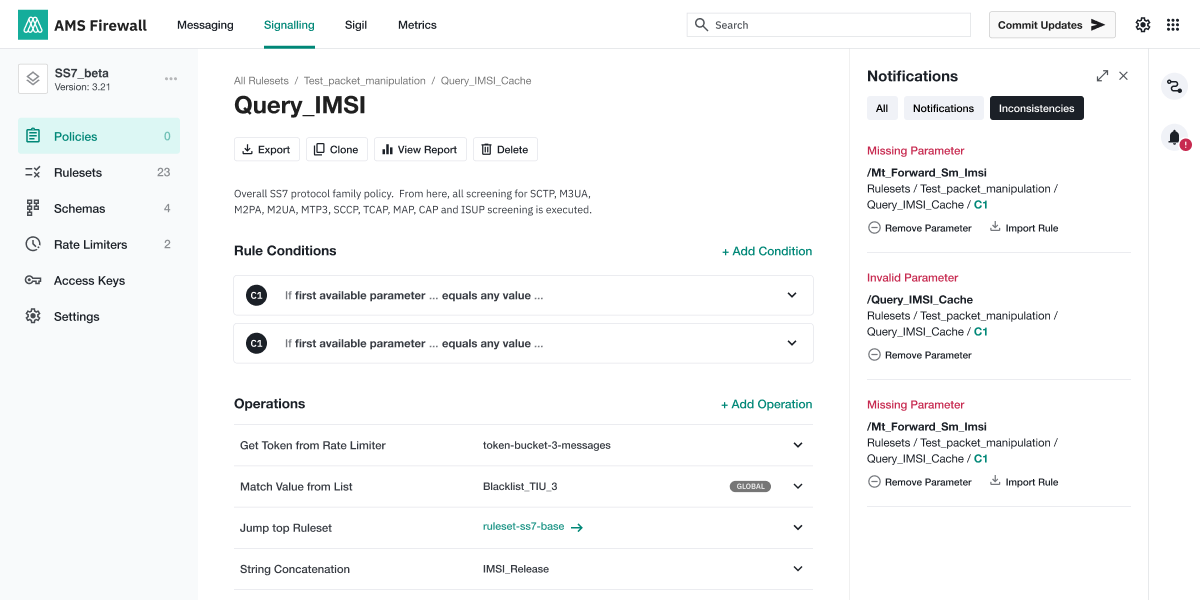
Task: Open the Messaging tab
Action: point(205,25)
